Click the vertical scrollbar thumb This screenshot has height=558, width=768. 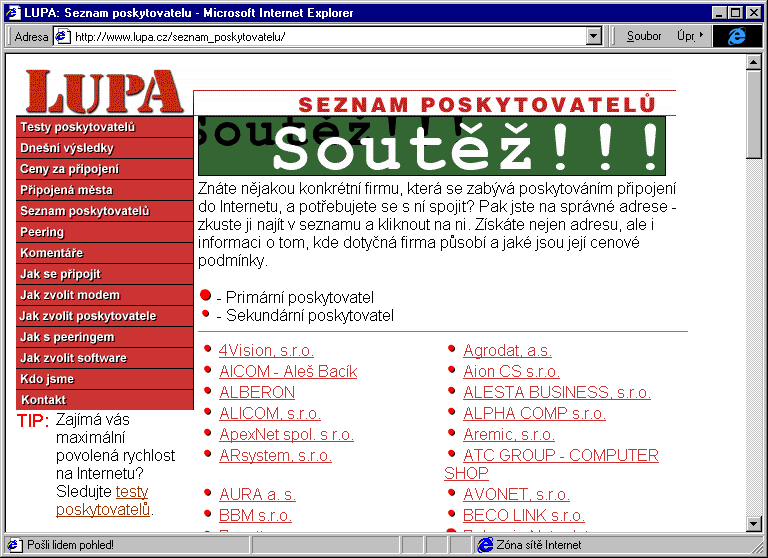tap(753, 114)
